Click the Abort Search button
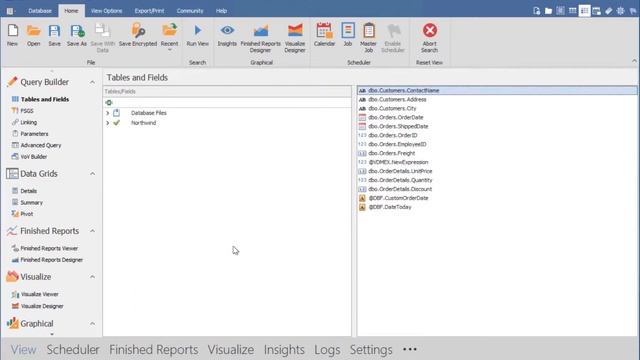Viewport: 640px width, 360px height. [429, 38]
